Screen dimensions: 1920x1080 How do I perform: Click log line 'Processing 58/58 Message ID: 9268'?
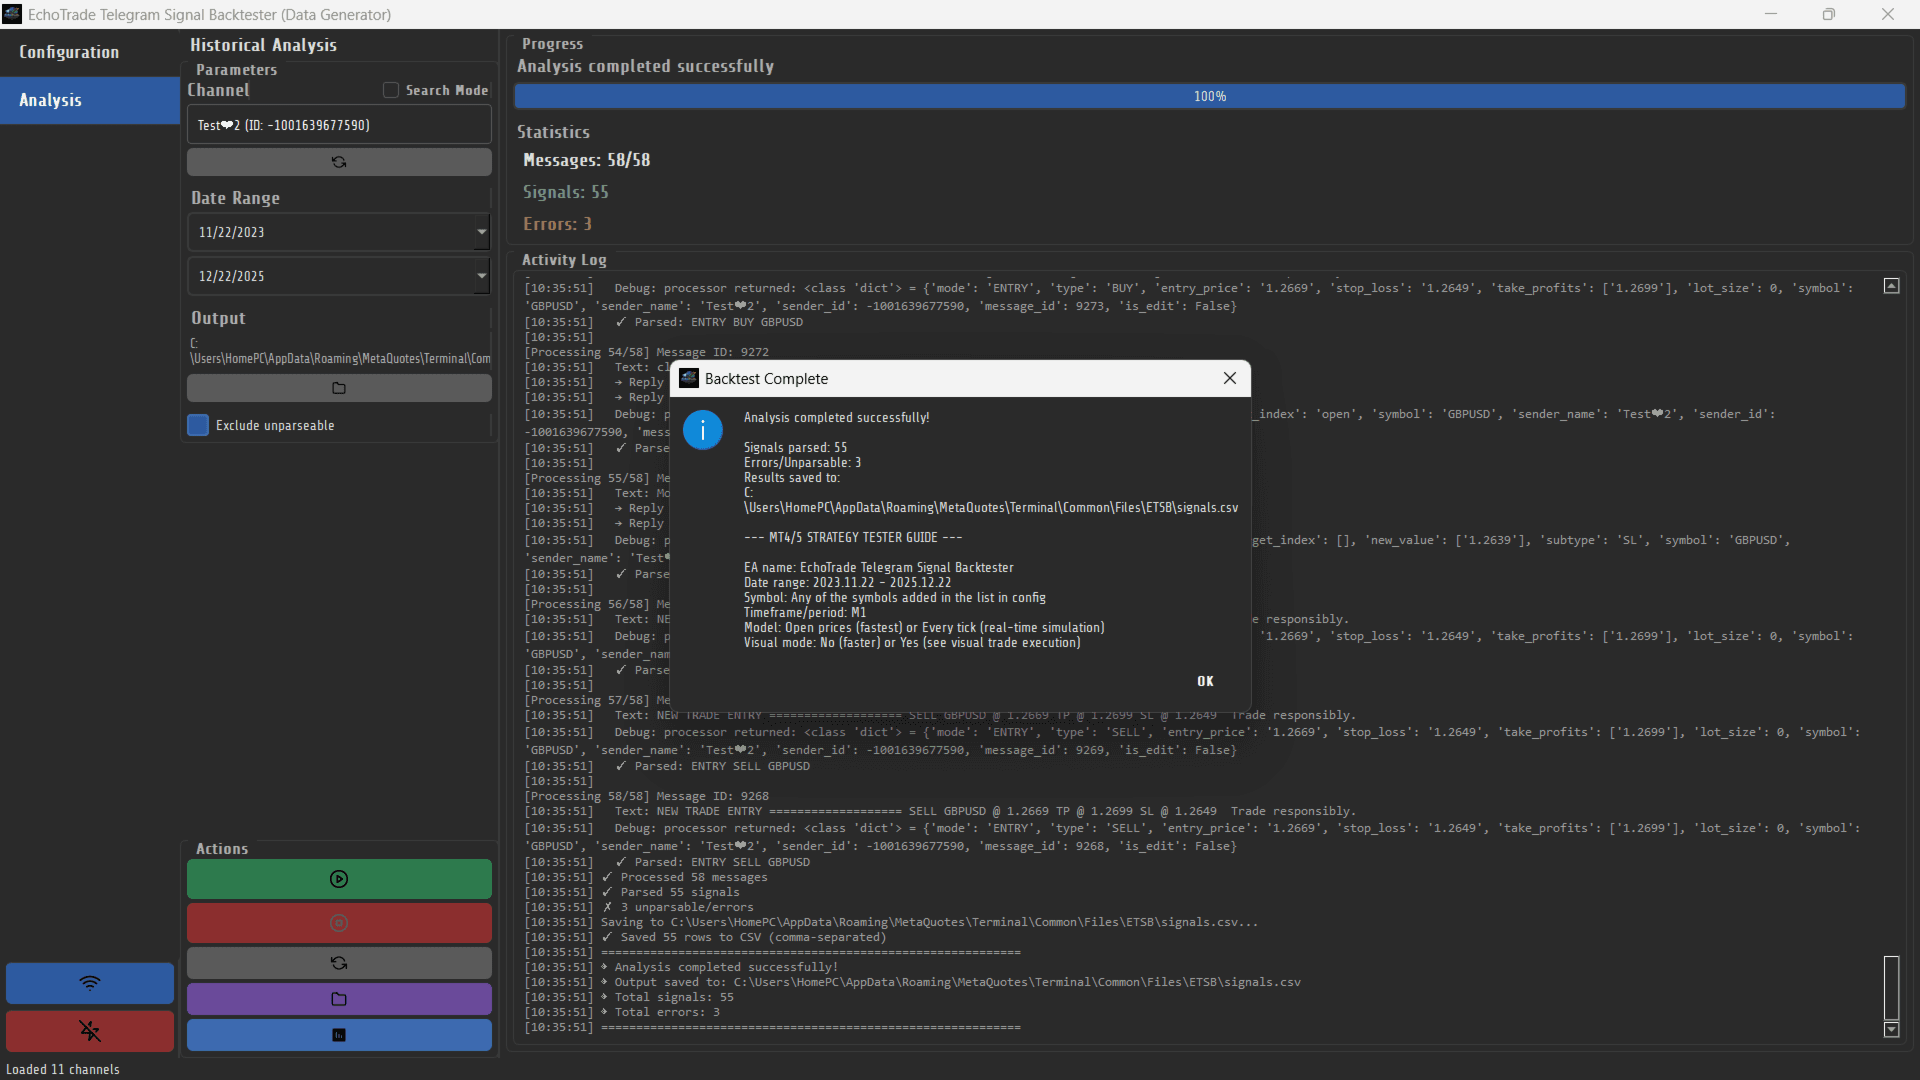pos(647,796)
